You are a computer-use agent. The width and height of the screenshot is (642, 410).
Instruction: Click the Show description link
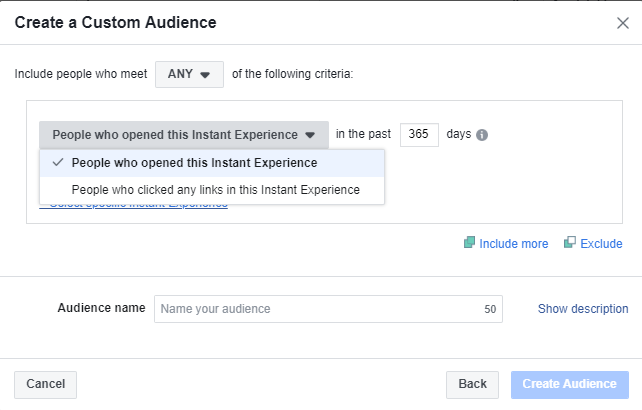coord(583,309)
